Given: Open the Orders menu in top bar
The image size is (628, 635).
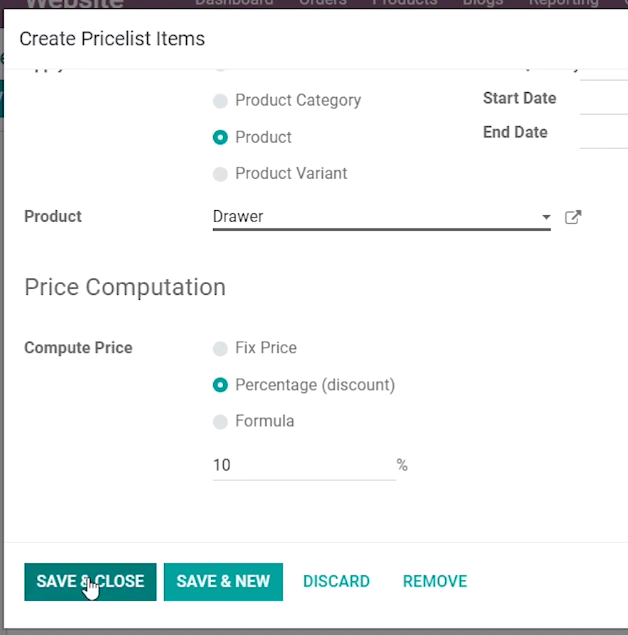Looking at the screenshot, I should coord(323,2).
